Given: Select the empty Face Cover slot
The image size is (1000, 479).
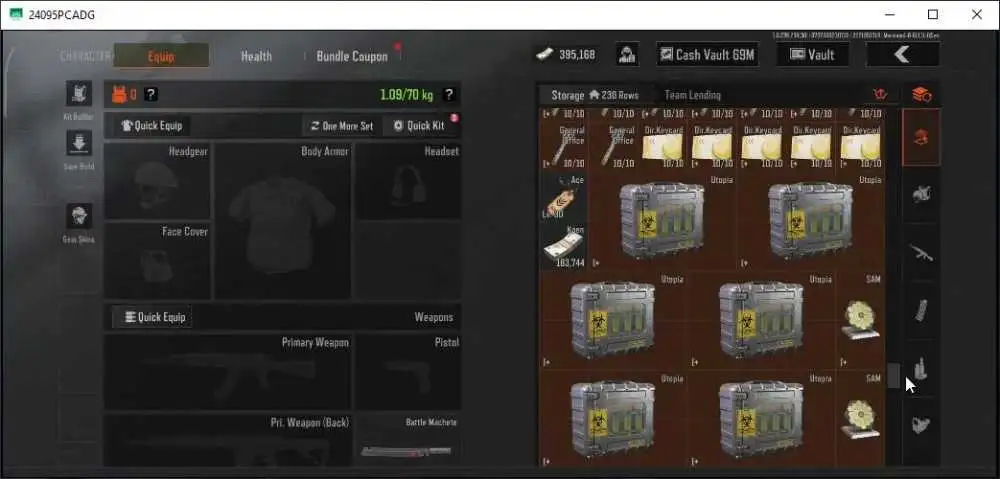Looking at the screenshot, I should (157, 260).
